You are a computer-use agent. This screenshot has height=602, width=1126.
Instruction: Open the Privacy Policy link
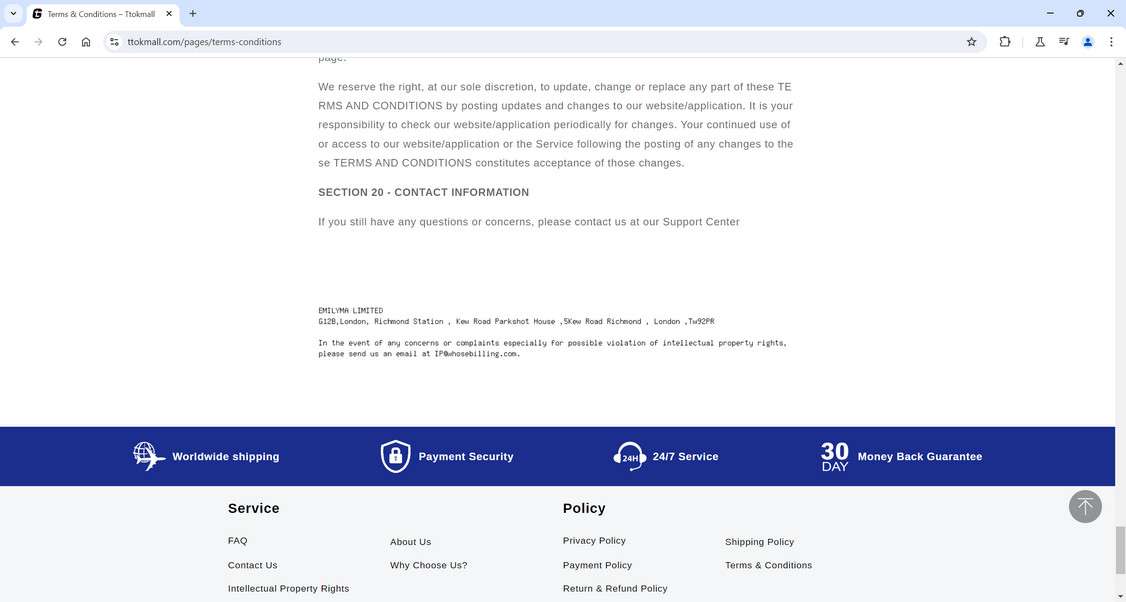595,540
